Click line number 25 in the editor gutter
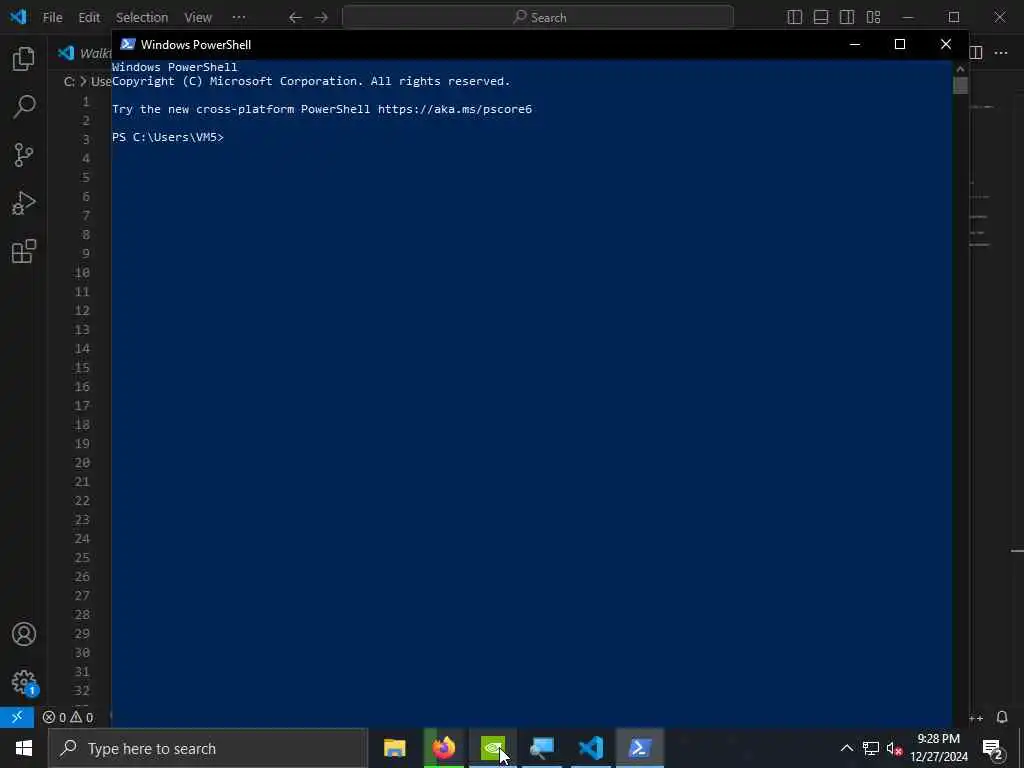The height and width of the screenshot is (768, 1024). click(82, 557)
